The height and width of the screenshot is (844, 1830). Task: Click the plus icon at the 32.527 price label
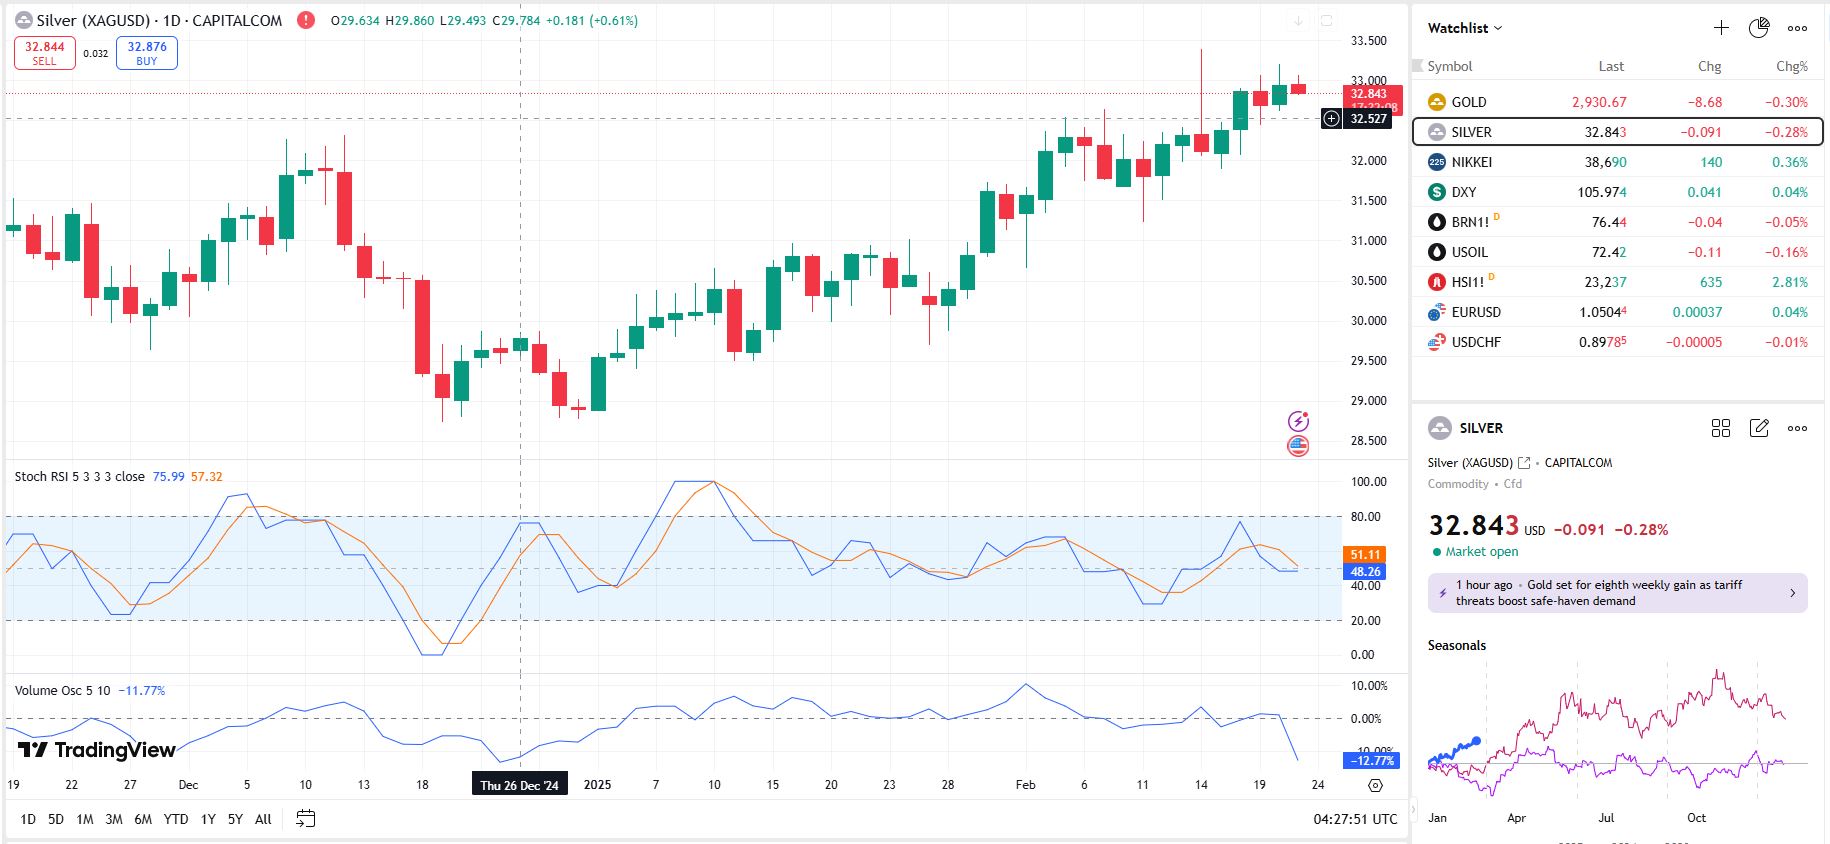[1331, 119]
